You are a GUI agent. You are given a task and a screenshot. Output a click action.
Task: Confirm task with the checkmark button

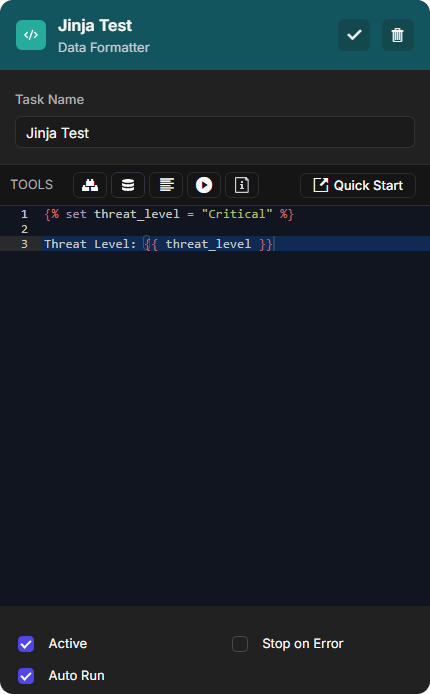tap(354, 35)
